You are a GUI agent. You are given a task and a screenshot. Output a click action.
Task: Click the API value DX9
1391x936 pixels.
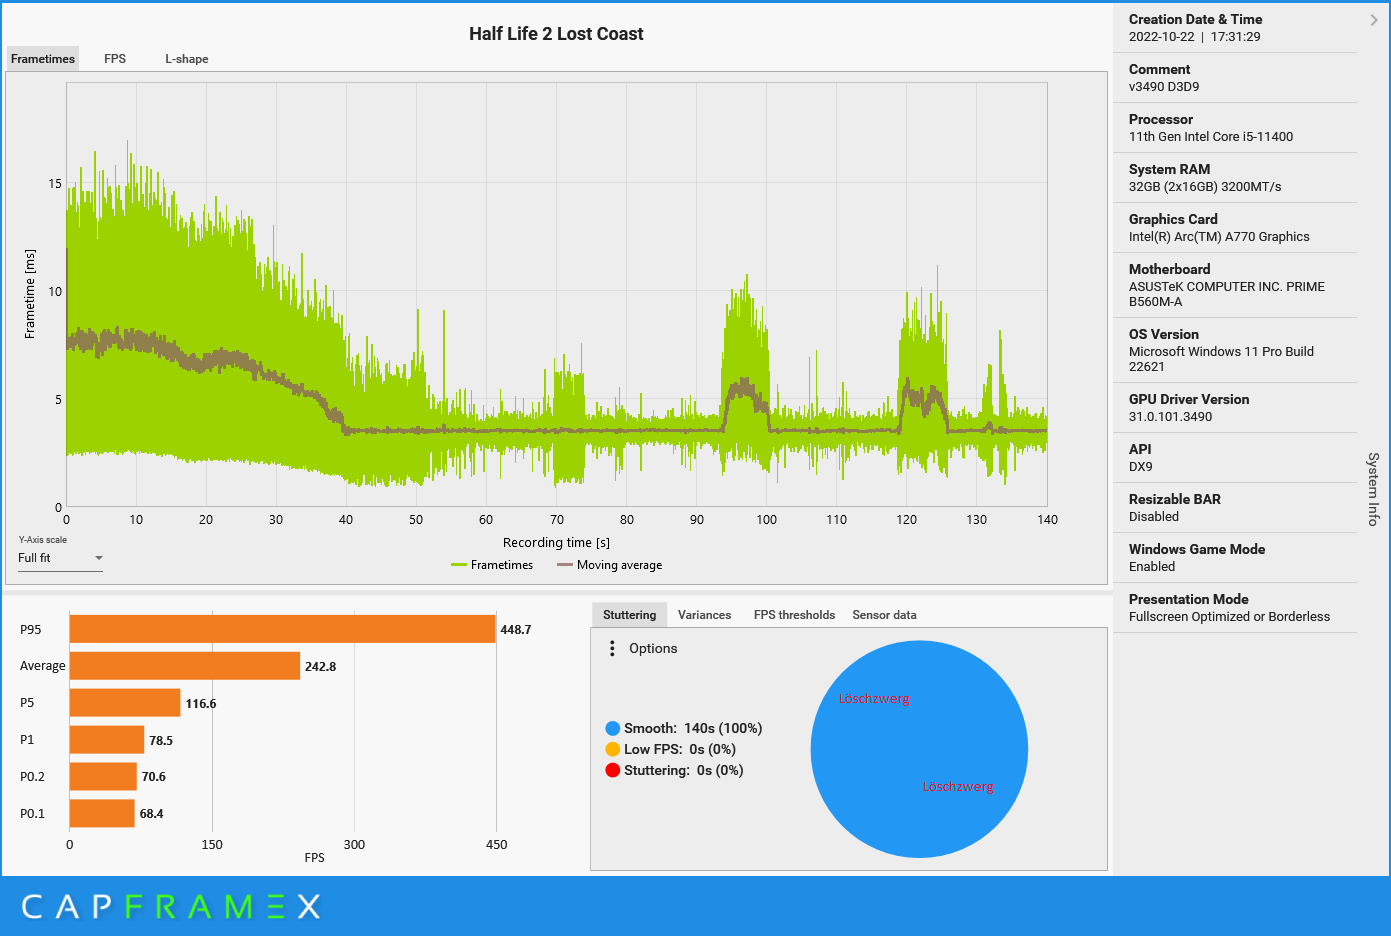[1140, 467]
